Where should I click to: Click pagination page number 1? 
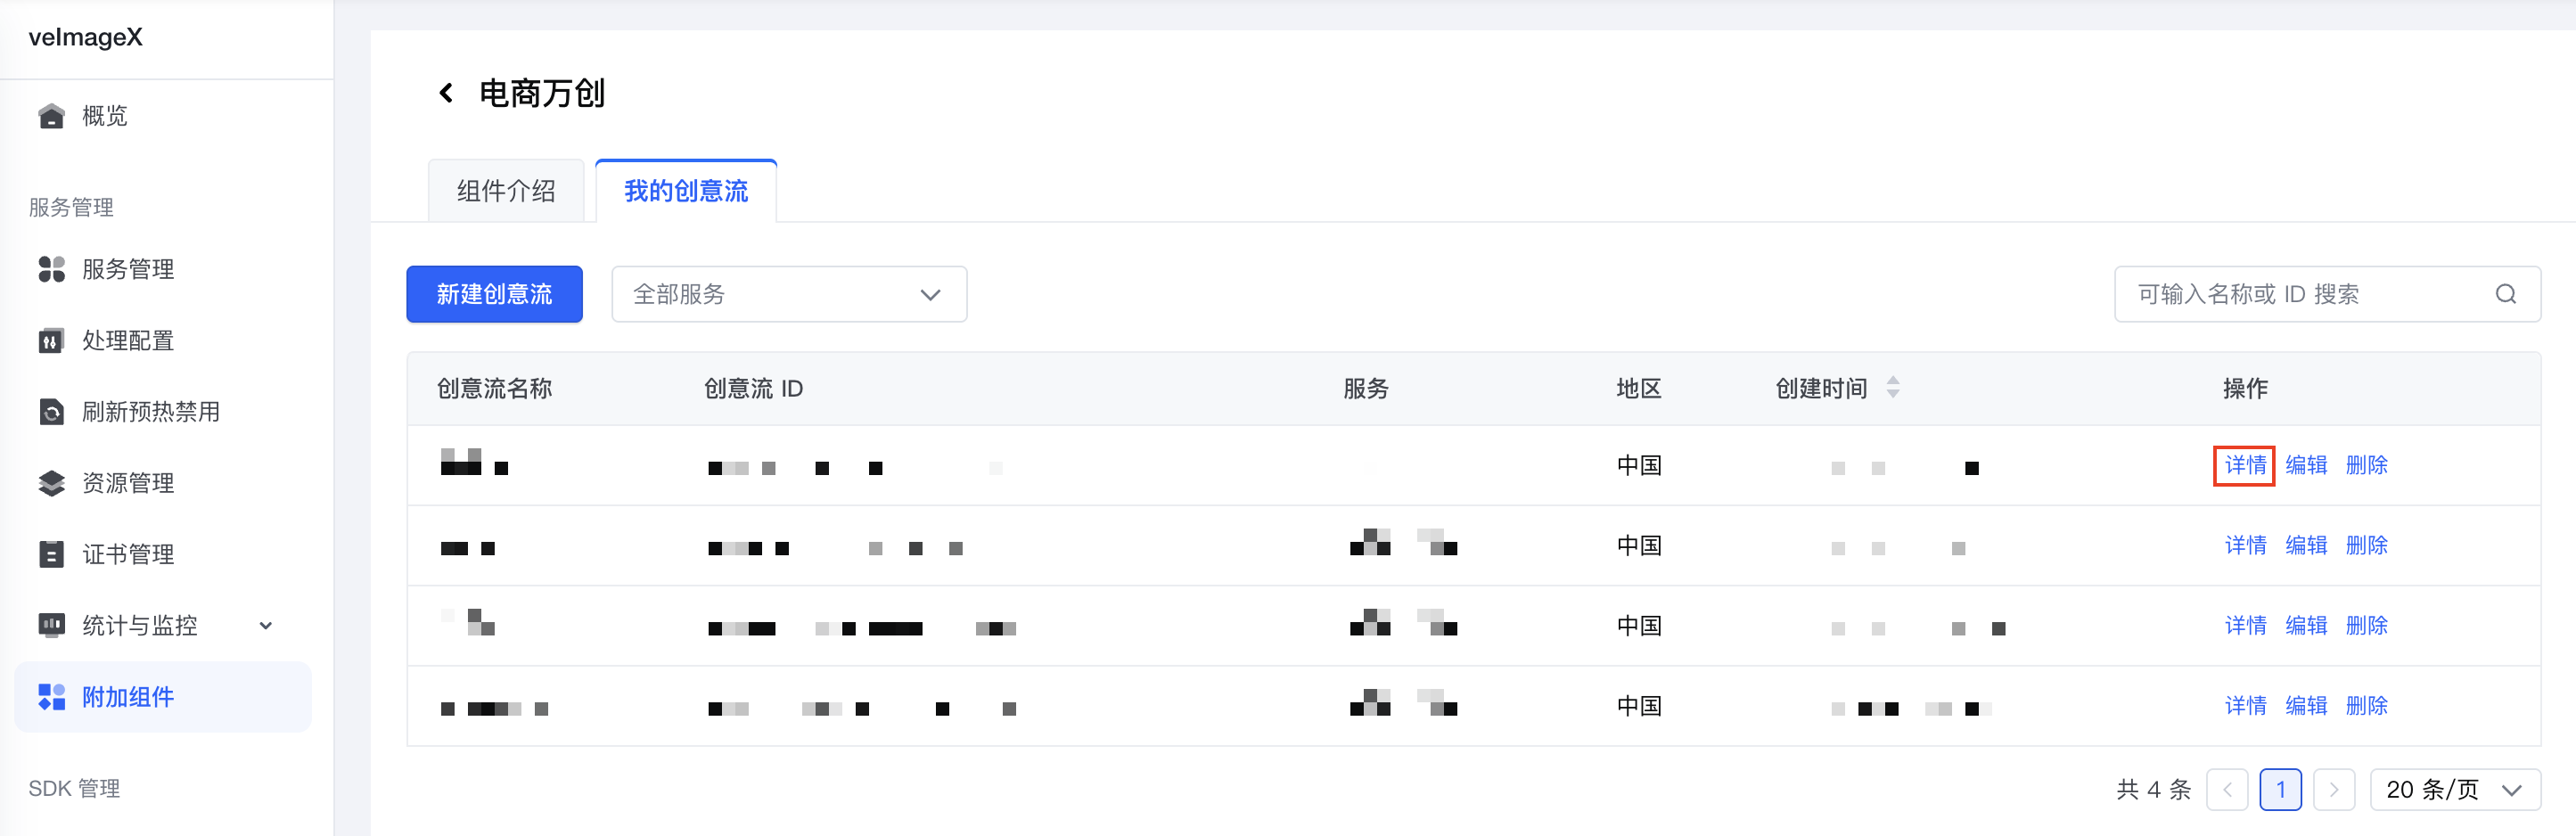click(2280, 789)
